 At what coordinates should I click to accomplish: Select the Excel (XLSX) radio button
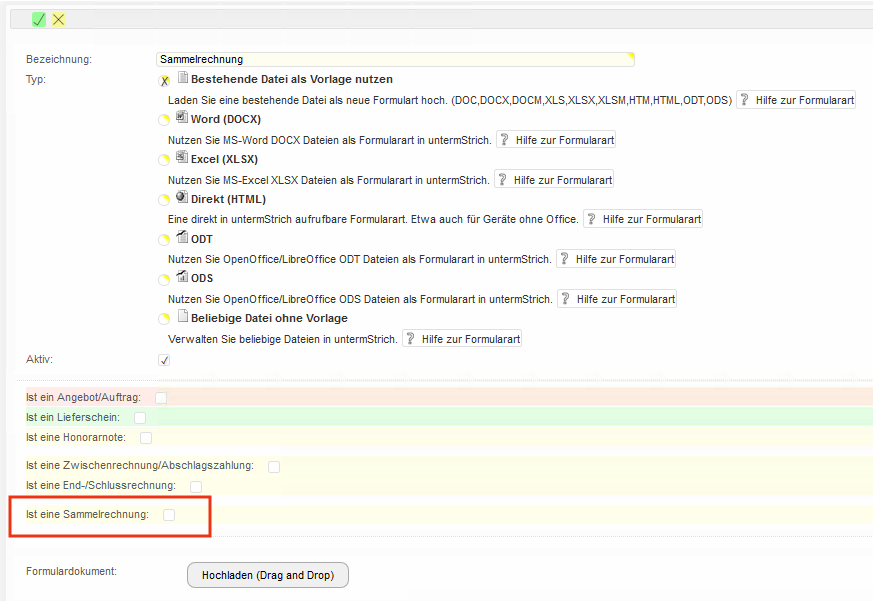[164, 160]
